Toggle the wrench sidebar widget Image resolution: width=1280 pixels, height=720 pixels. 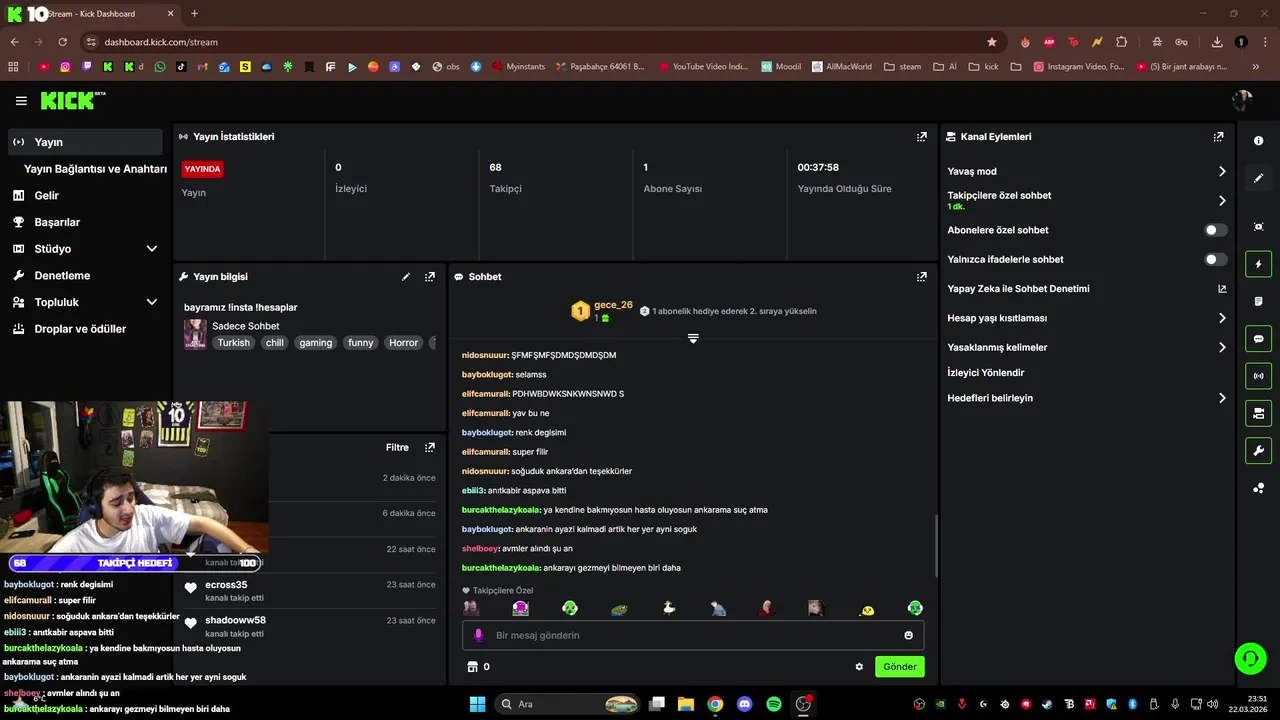tap(1258, 451)
